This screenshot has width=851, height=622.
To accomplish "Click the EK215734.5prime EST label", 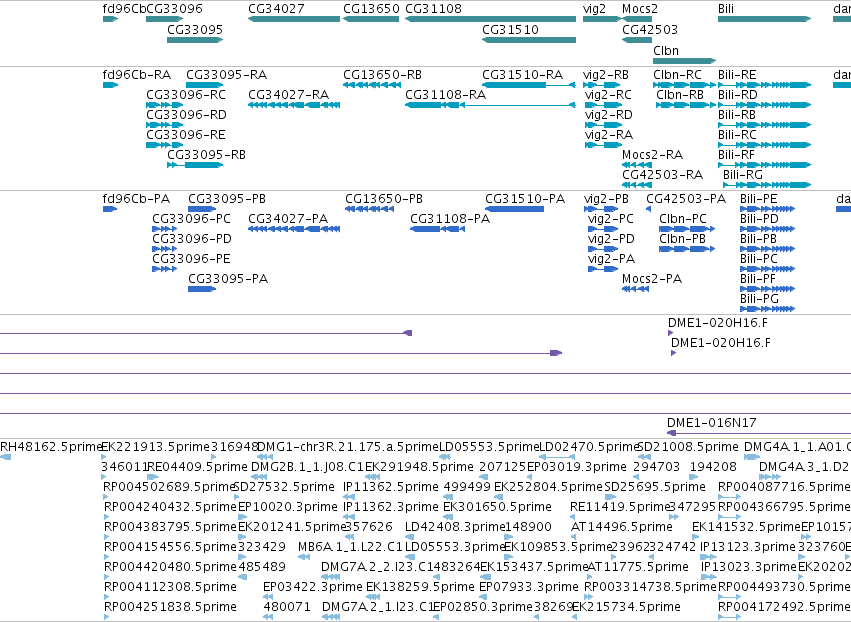I will [x=626, y=607].
